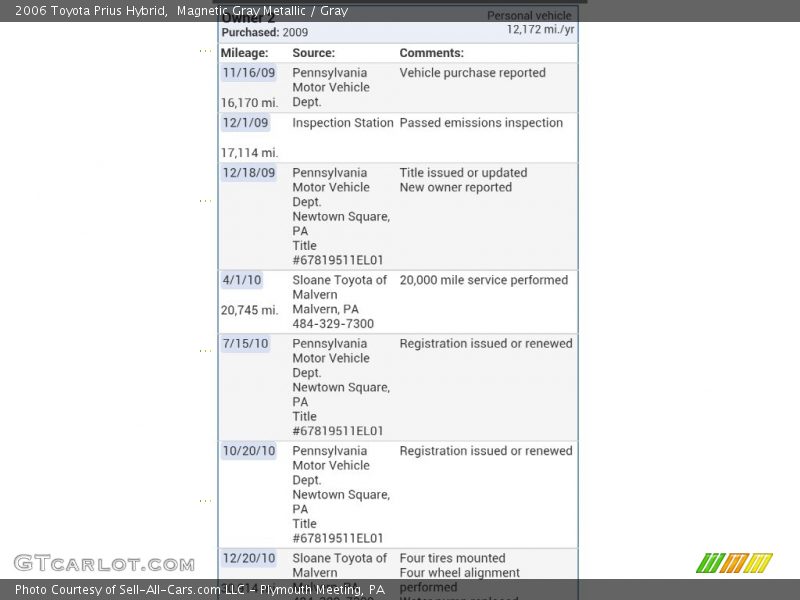Click the Source column header
800x600 pixels.
click(x=314, y=53)
